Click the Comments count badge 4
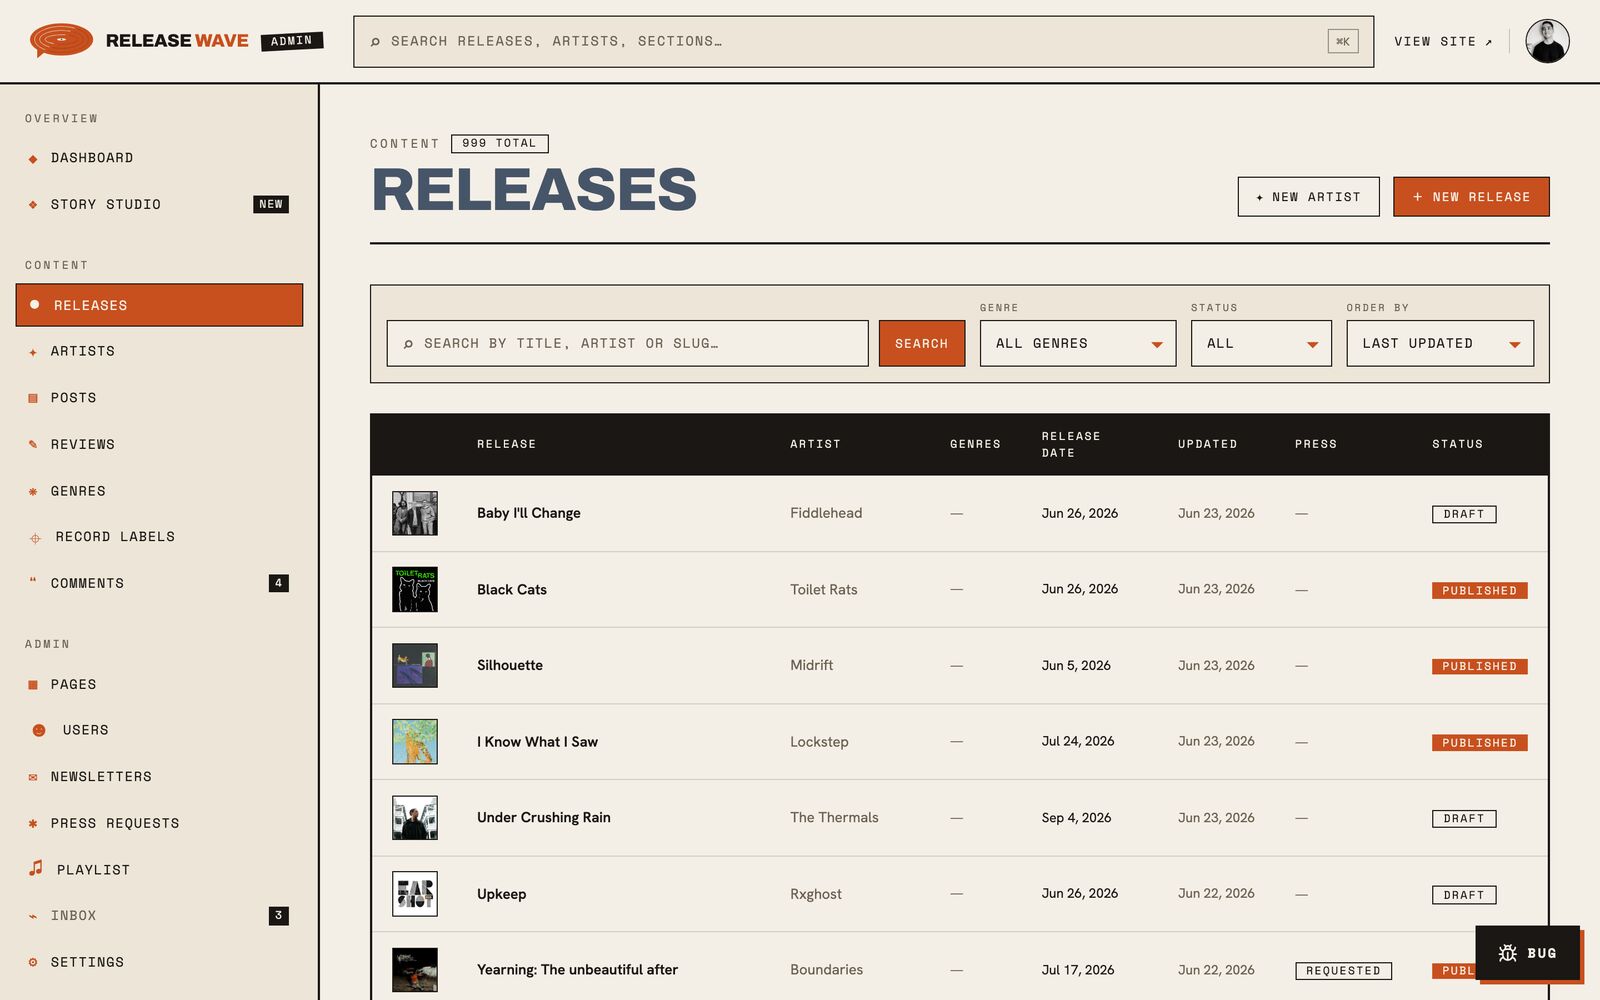The height and width of the screenshot is (1000, 1600). (x=278, y=583)
